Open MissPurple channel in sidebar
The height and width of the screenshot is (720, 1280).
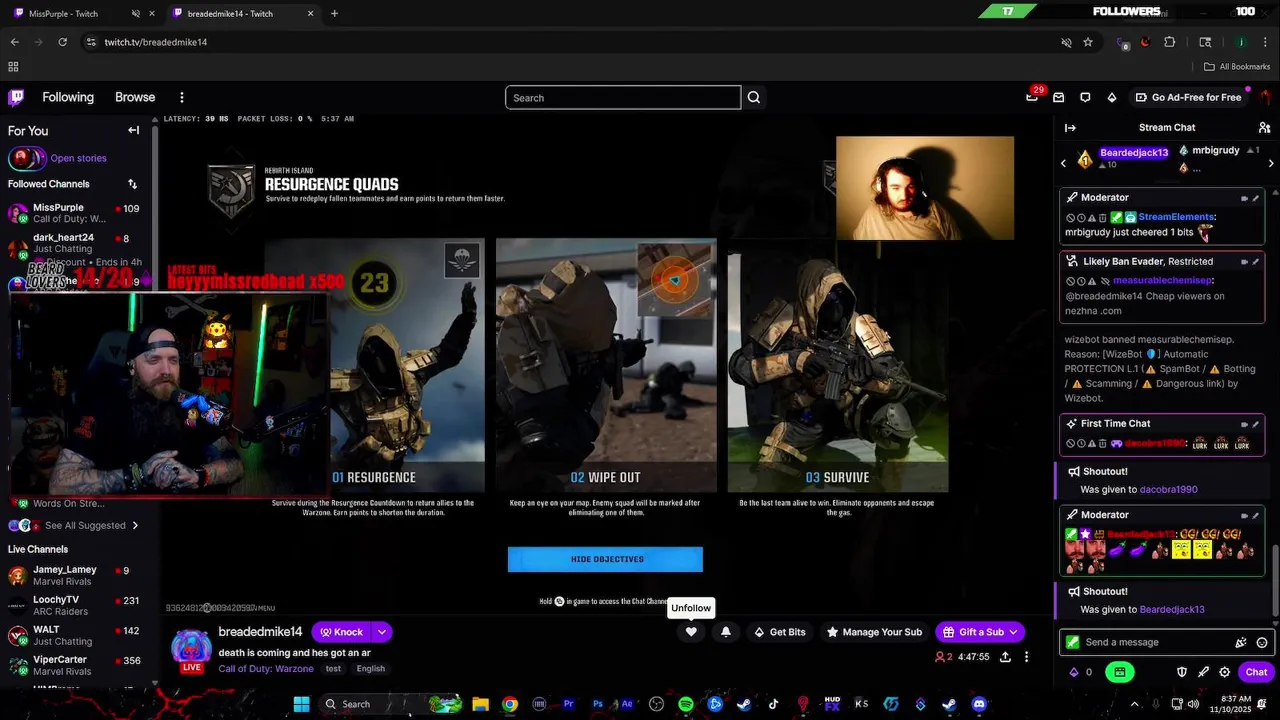pyautogui.click(x=76, y=213)
